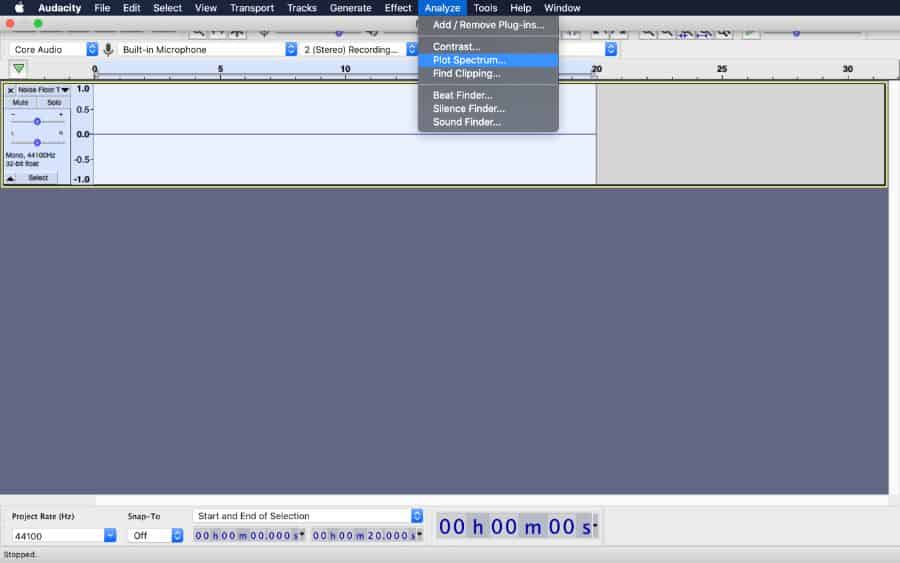
Task: Click the timeline ruler at 25 seconds
Action: coord(721,70)
